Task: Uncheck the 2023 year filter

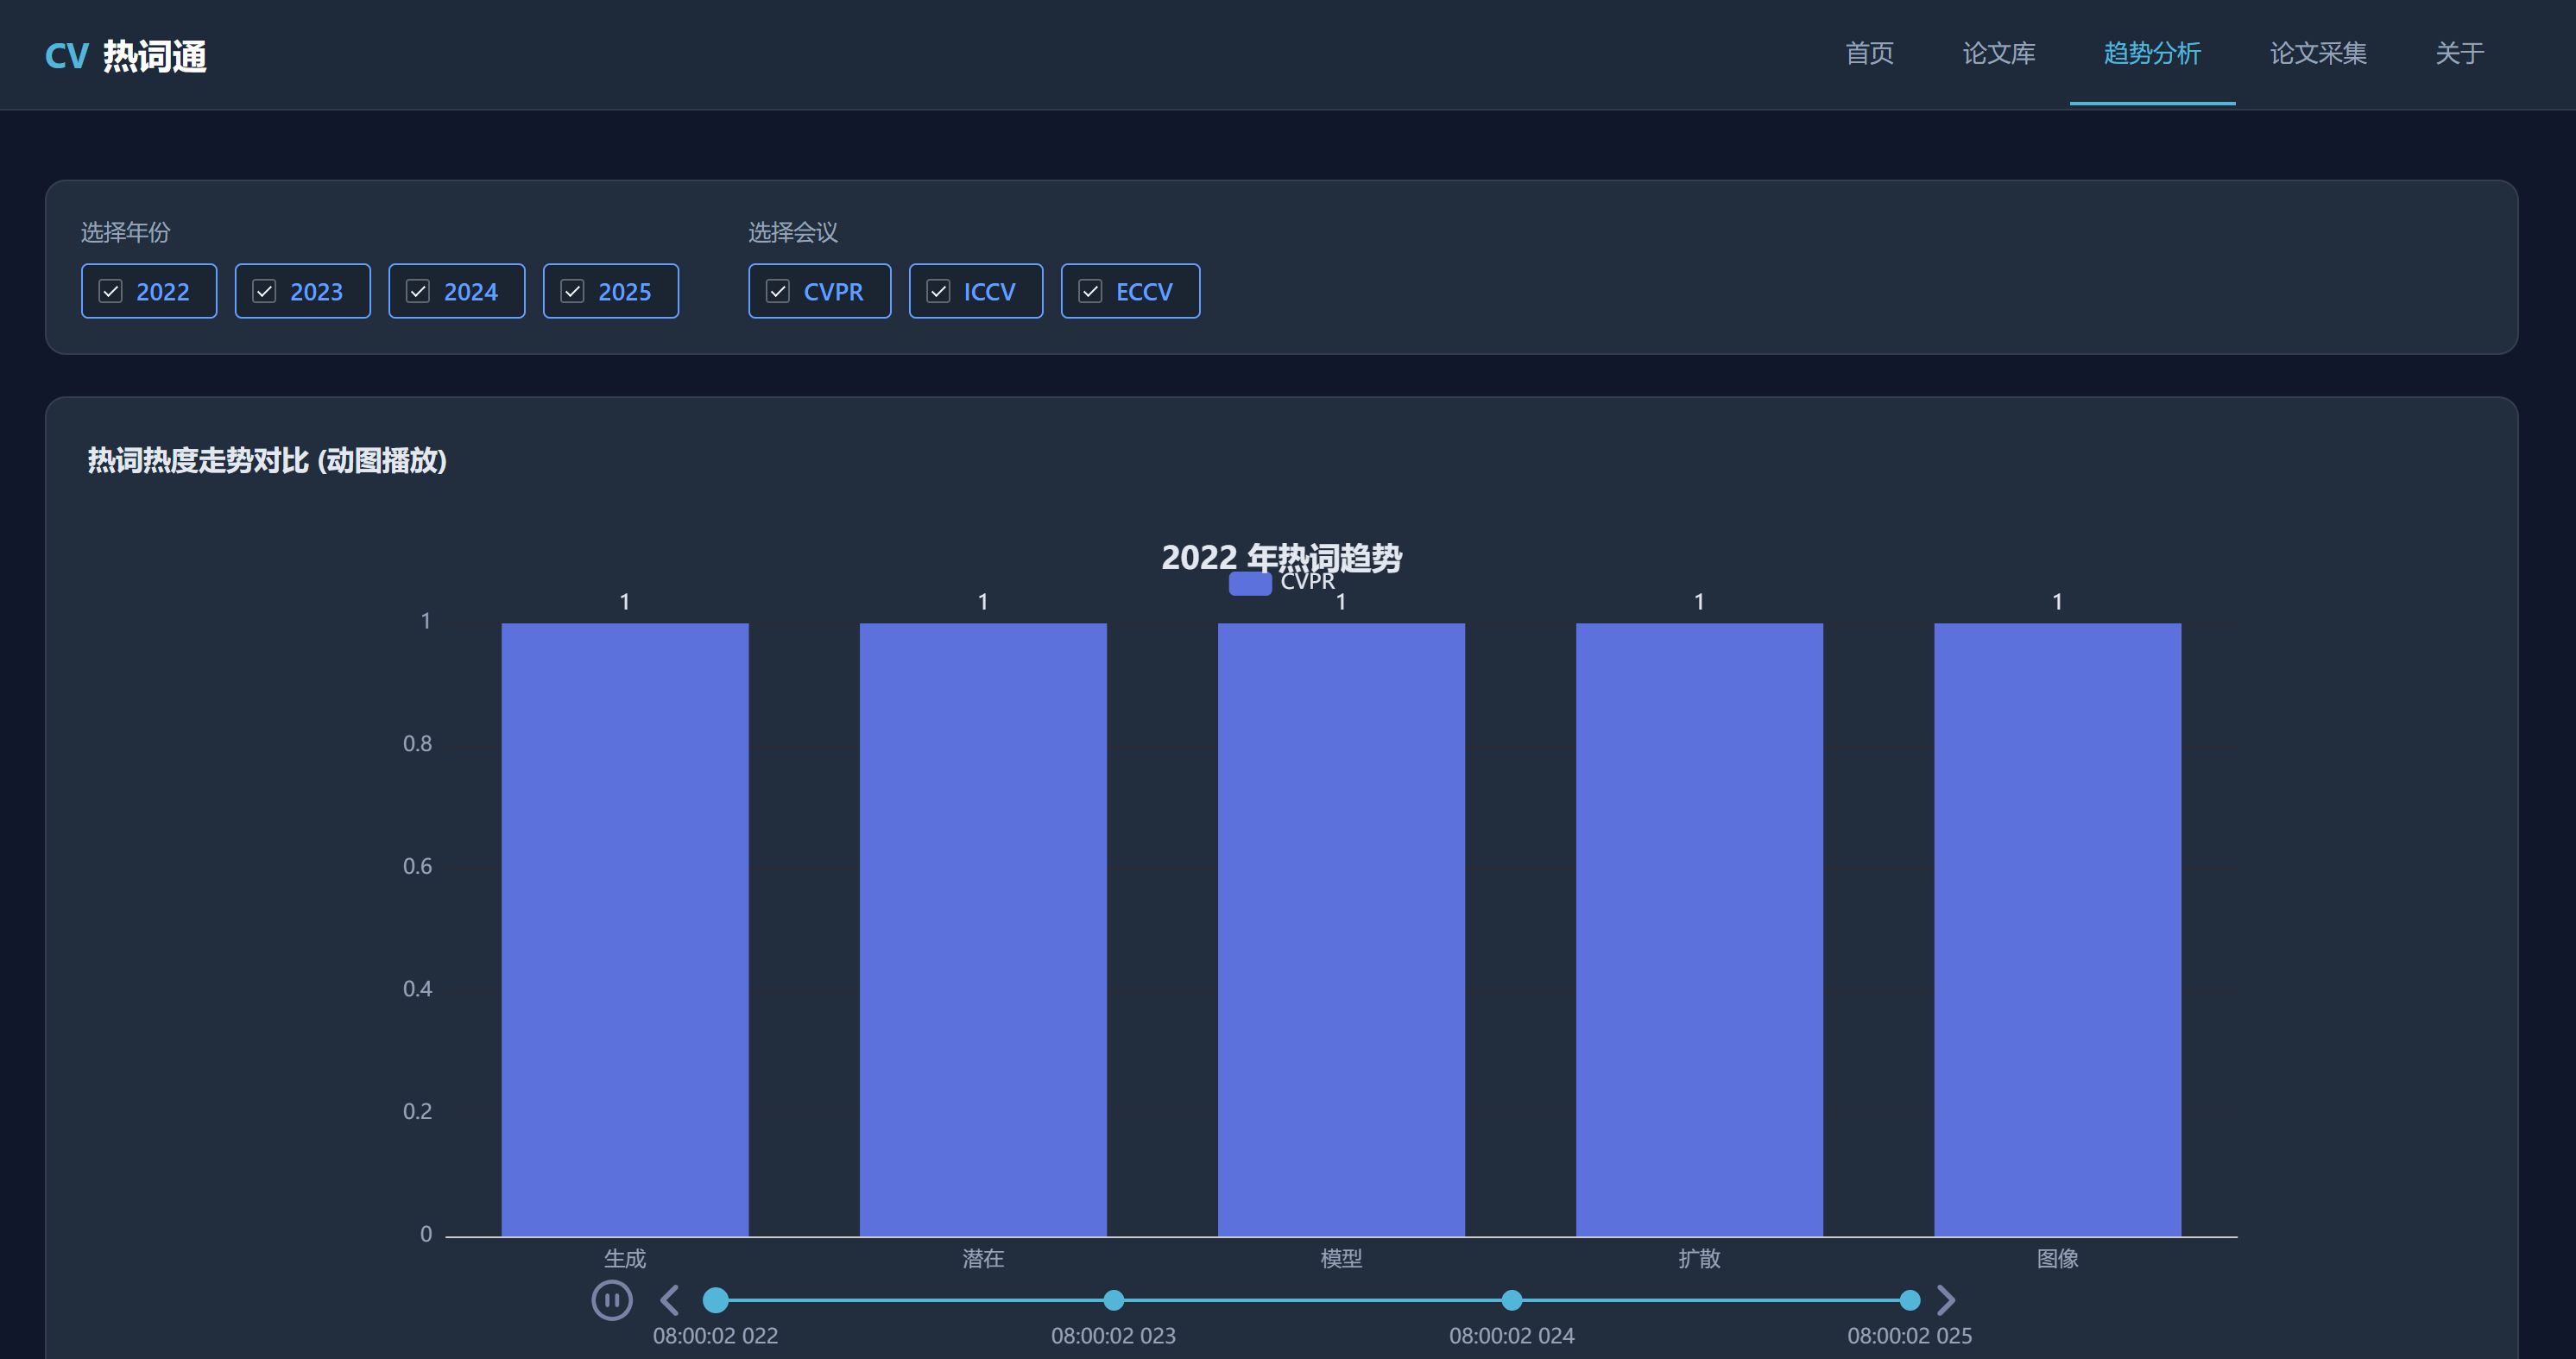Action: (303, 291)
